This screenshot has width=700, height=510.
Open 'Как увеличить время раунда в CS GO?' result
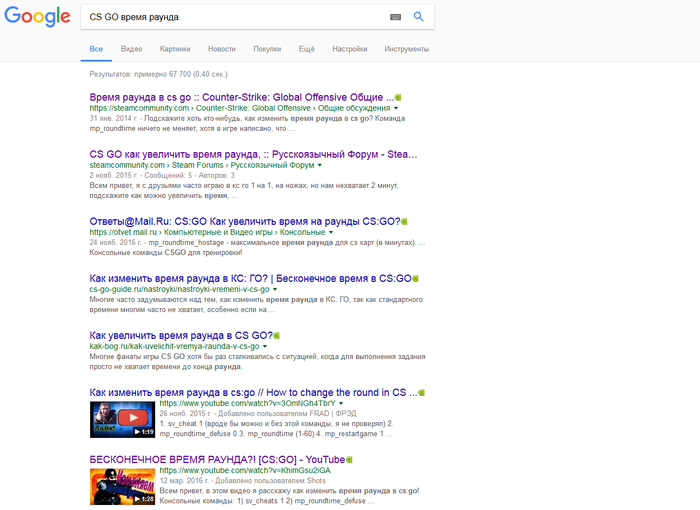click(x=181, y=336)
